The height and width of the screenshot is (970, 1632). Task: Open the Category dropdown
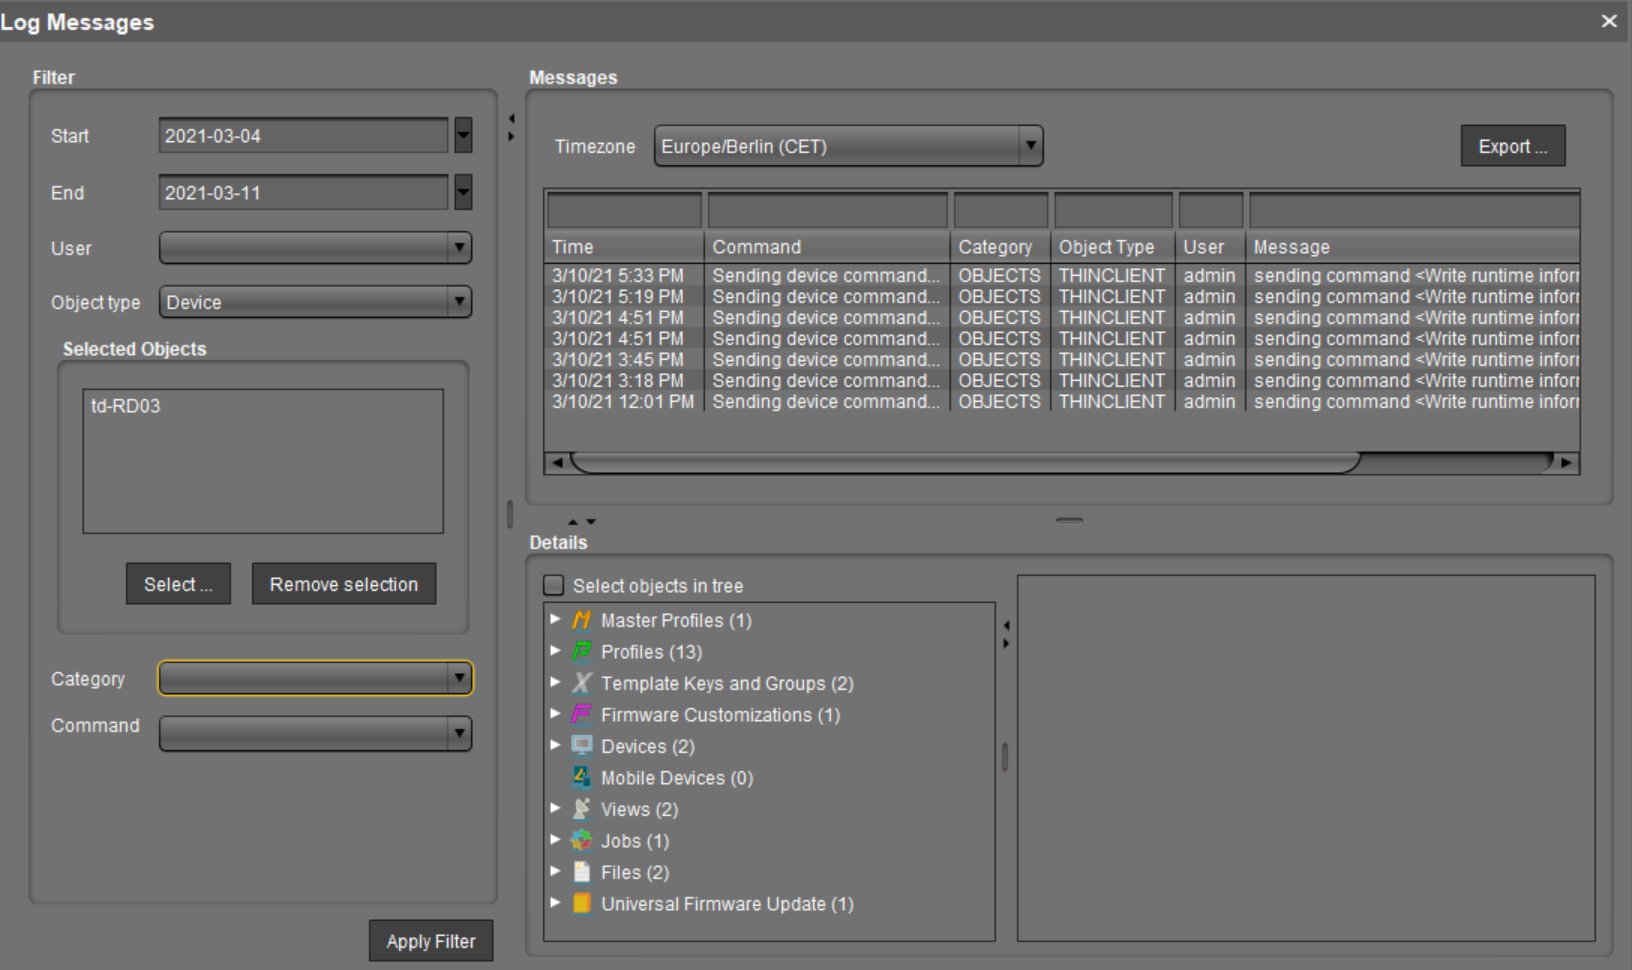click(x=315, y=679)
